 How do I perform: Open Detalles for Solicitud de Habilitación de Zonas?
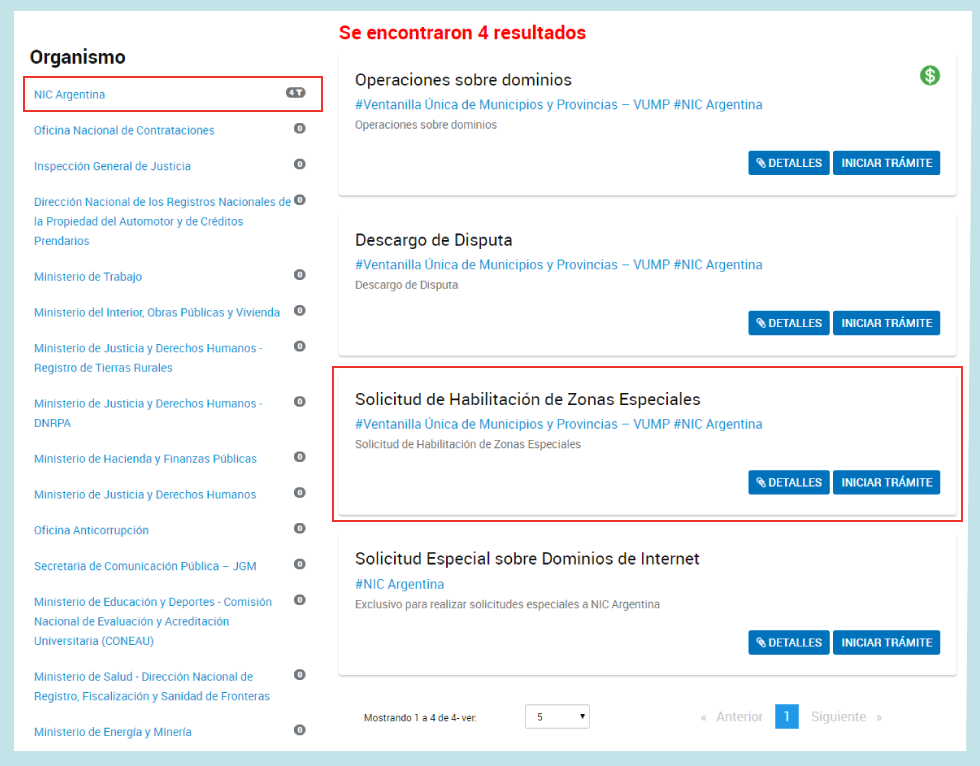click(789, 482)
